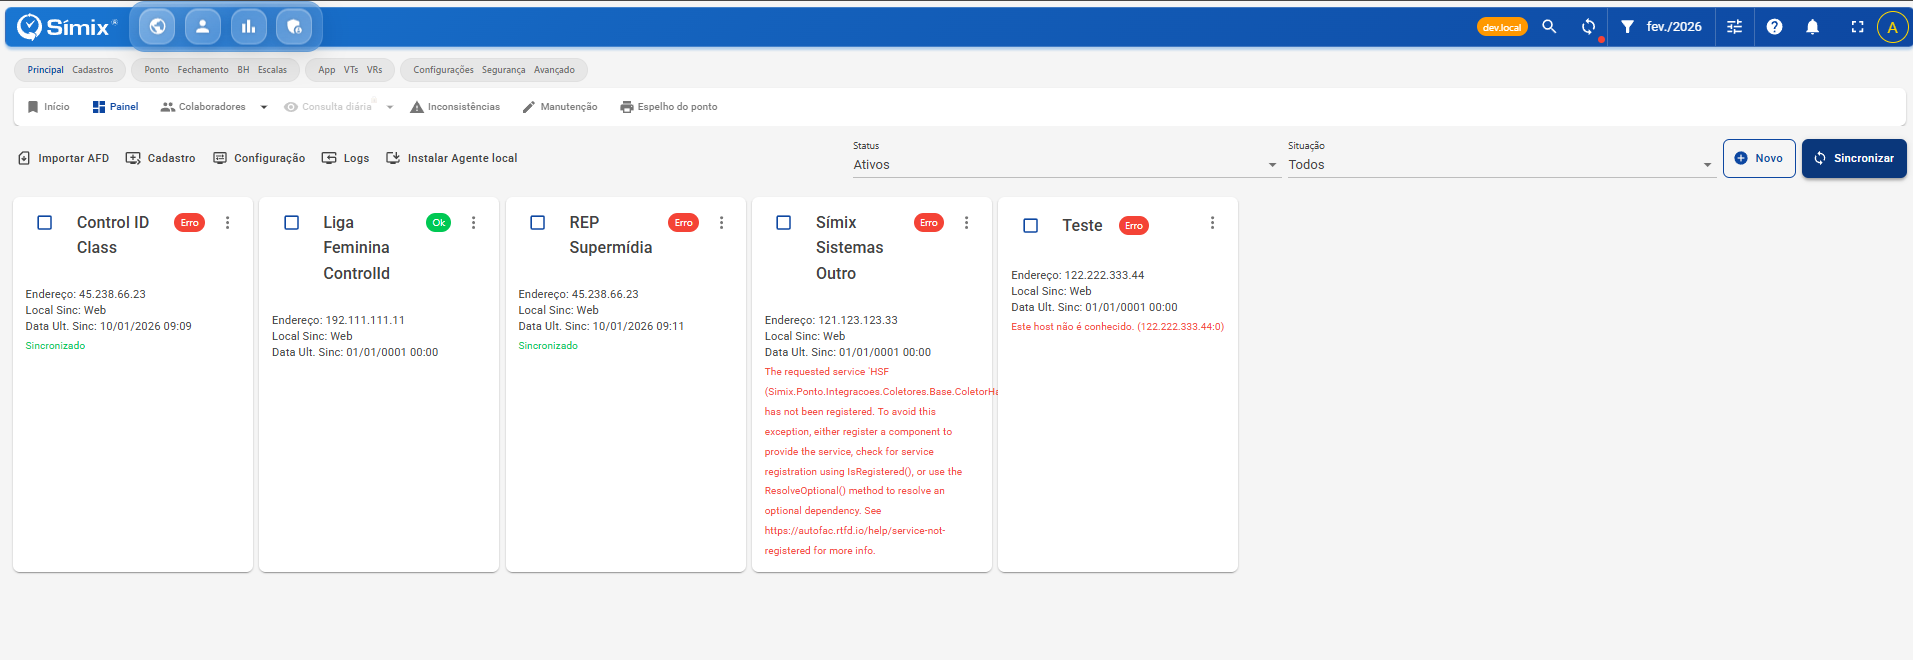
Task: Click Importar AFD
Action: (64, 158)
